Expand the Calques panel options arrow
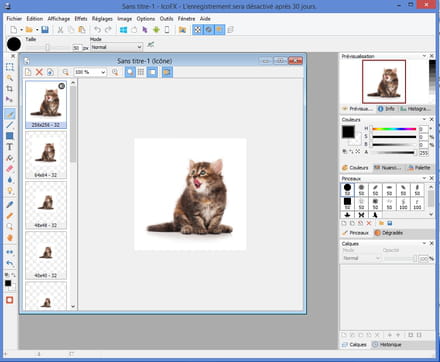The height and width of the screenshot is (362, 440). (425, 243)
